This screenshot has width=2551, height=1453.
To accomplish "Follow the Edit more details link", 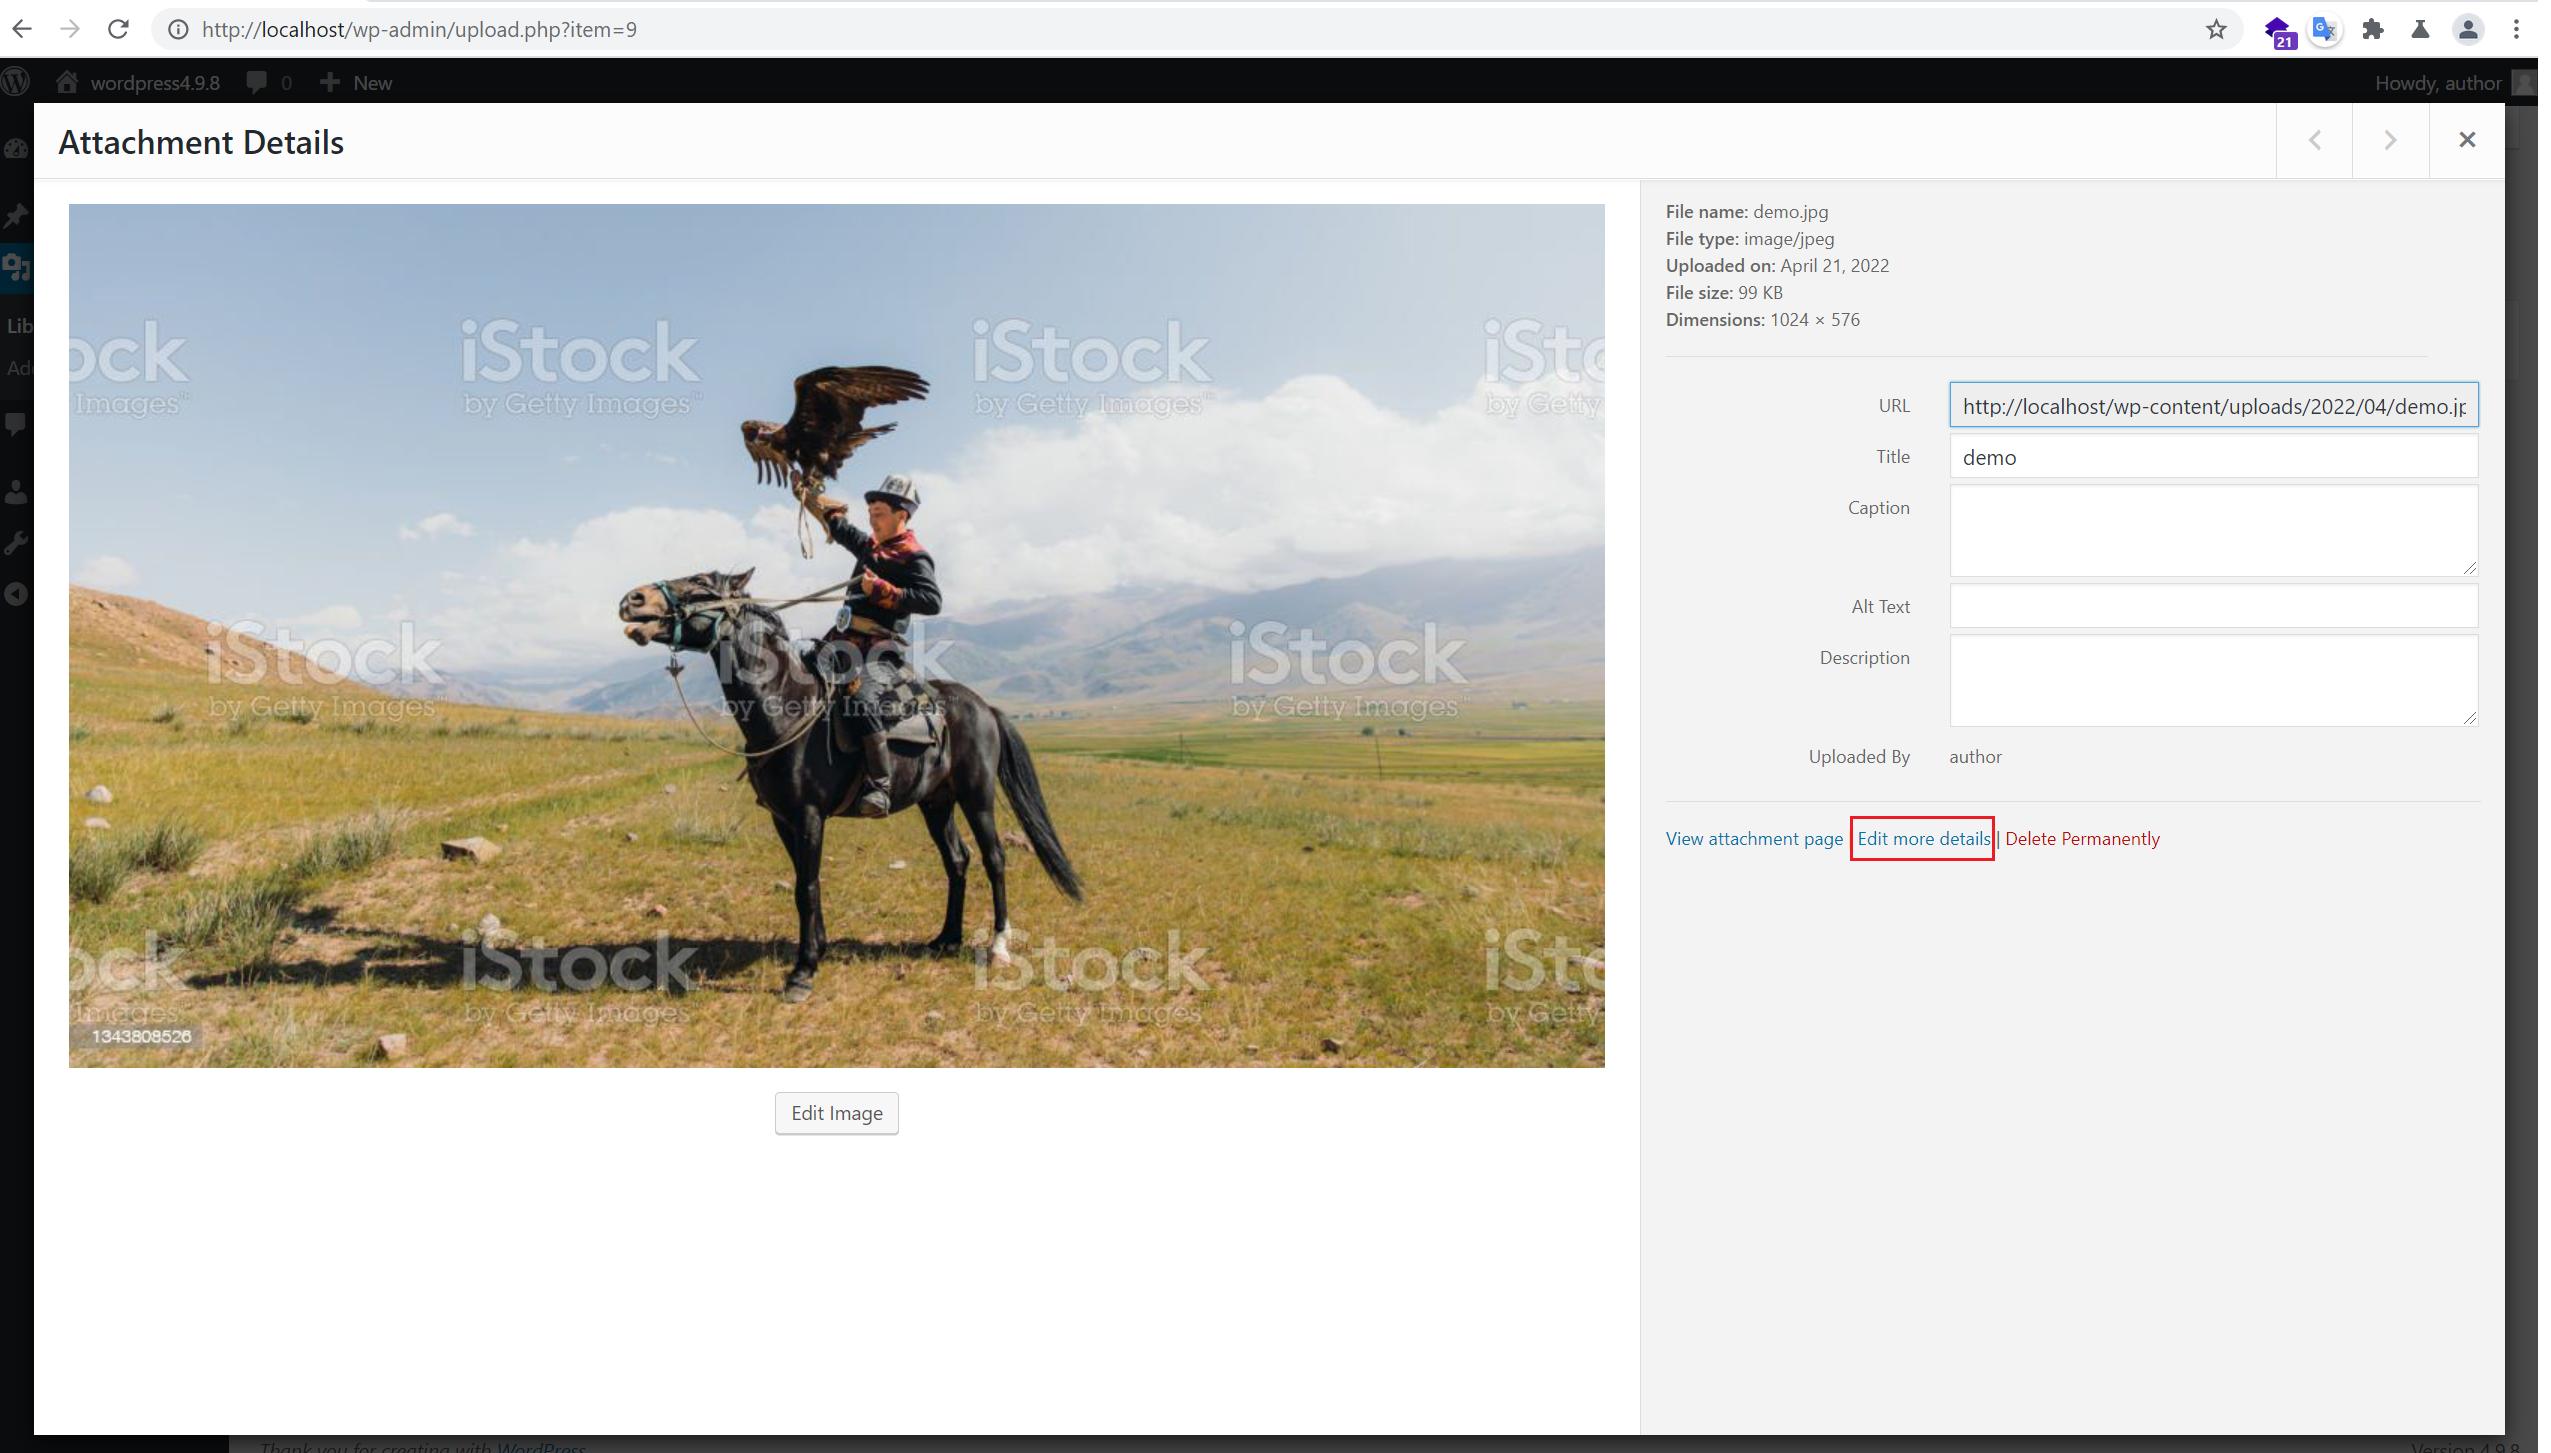I will click(1923, 839).
